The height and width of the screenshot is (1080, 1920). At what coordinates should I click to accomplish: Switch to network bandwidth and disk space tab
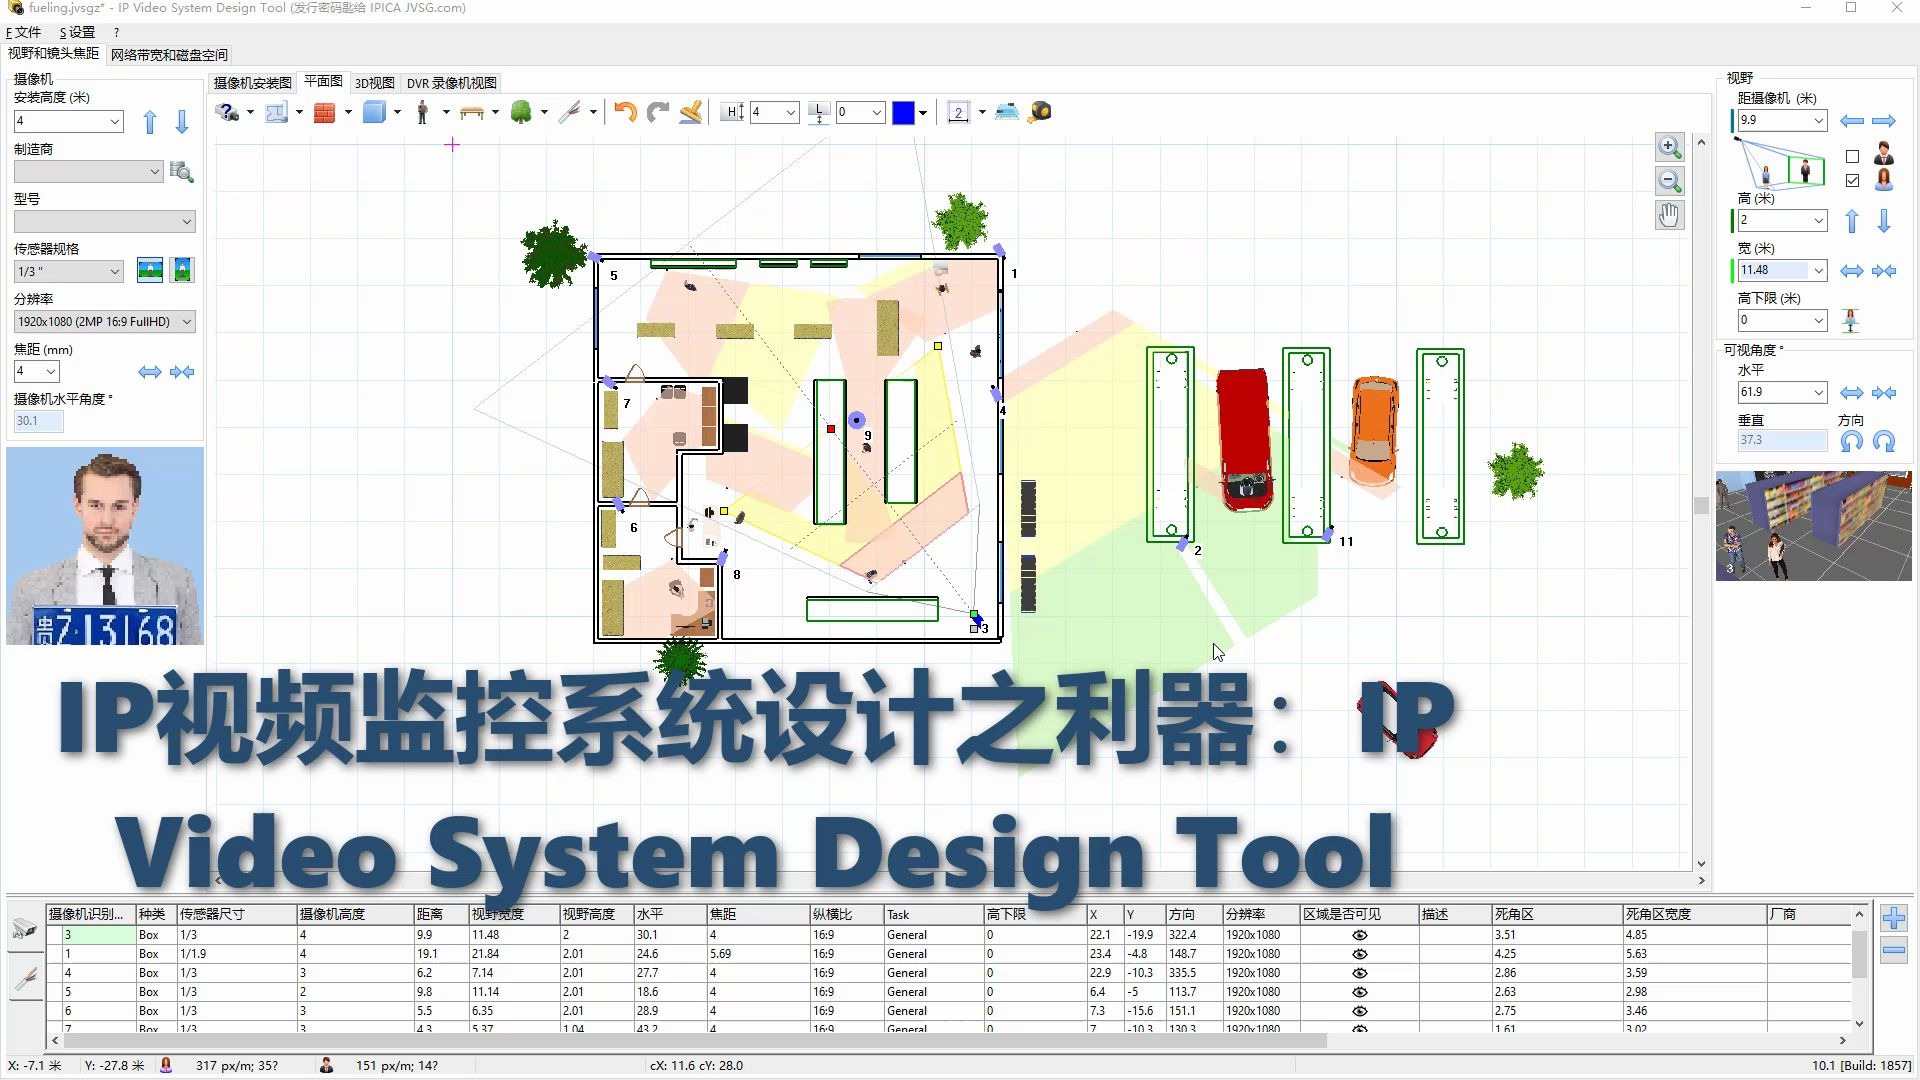click(169, 55)
